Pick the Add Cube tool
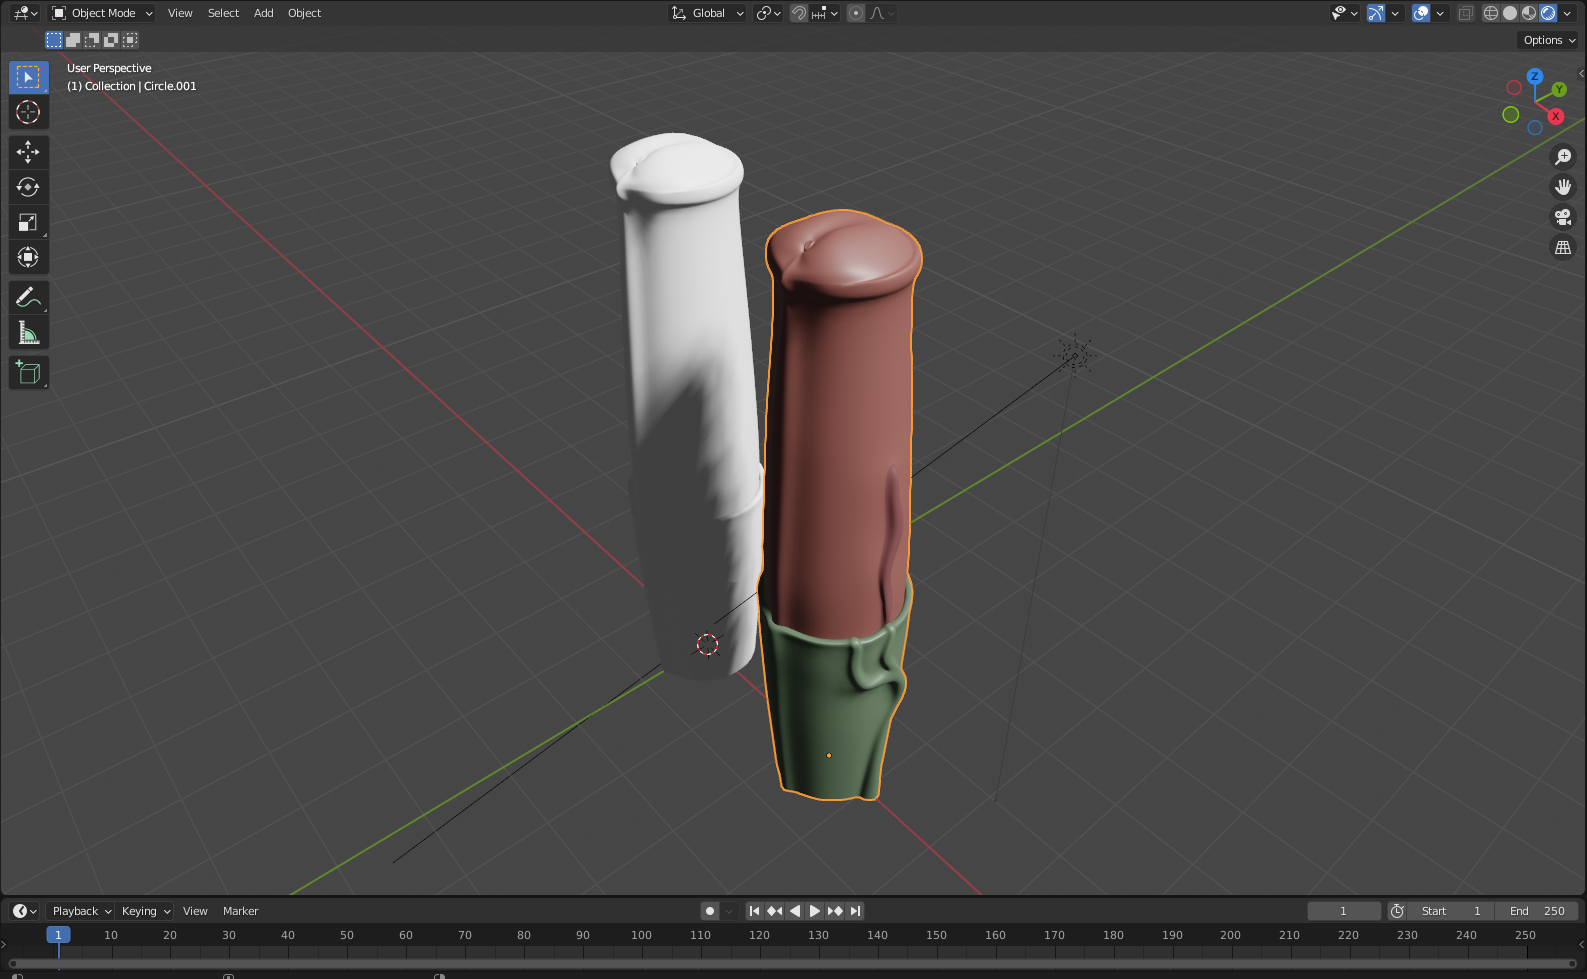The image size is (1587, 979). [28, 373]
